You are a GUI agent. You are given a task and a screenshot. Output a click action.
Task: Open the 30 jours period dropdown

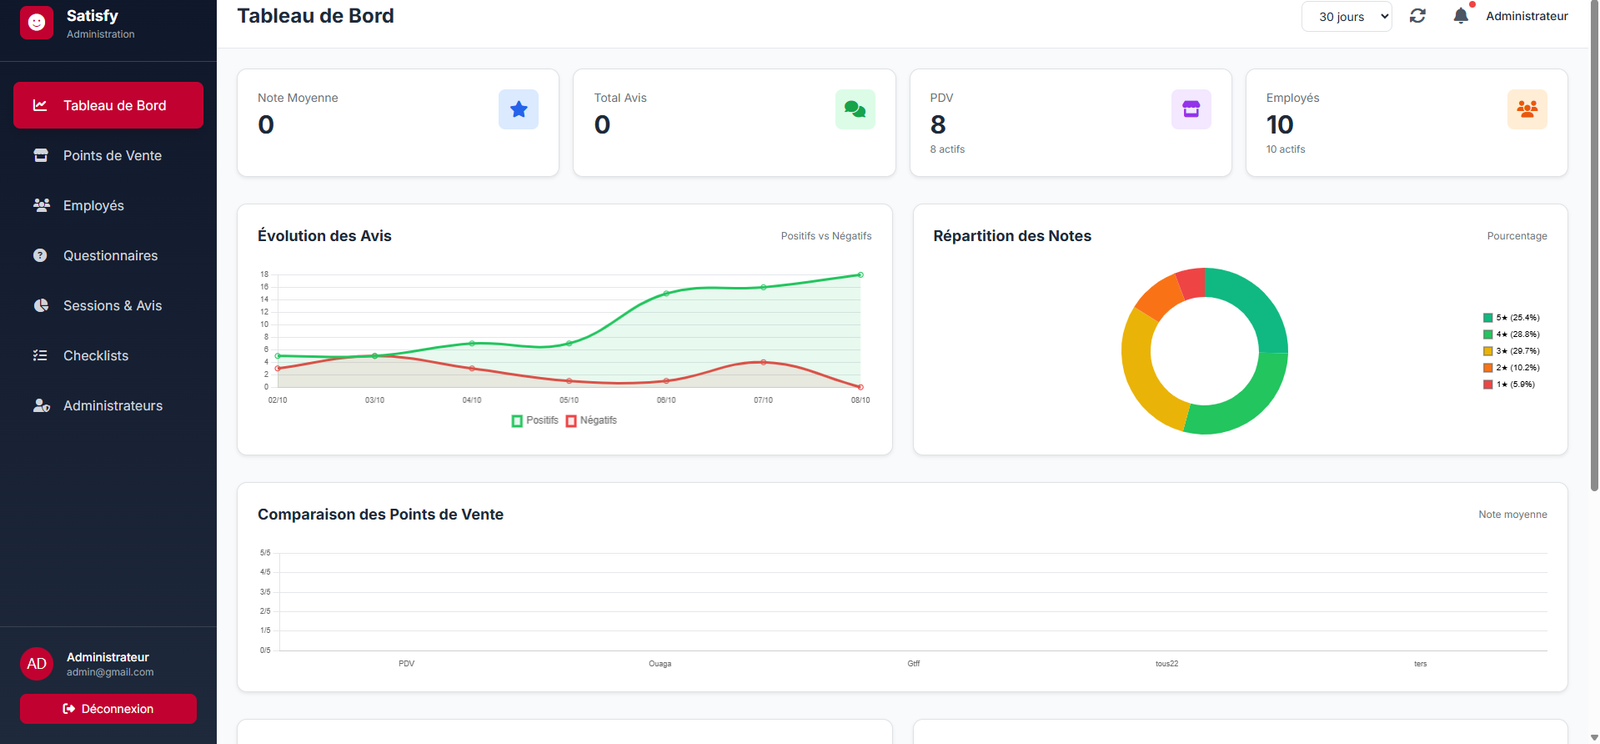[1346, 17]
